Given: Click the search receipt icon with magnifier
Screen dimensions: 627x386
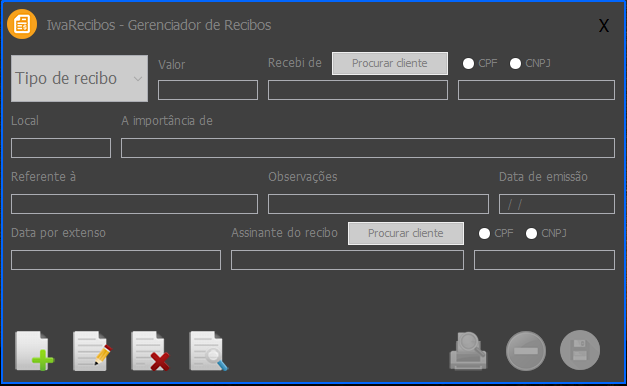Looking at the screenshot, I should point(208,351).
